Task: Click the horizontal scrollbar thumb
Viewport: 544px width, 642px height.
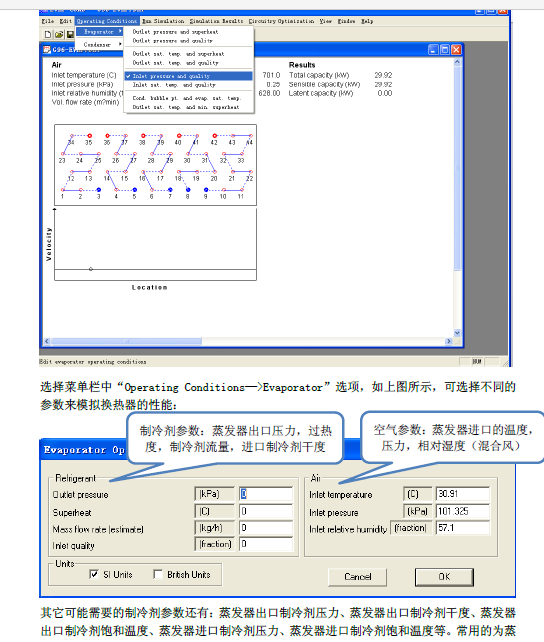Action: [x=126, y=341]
